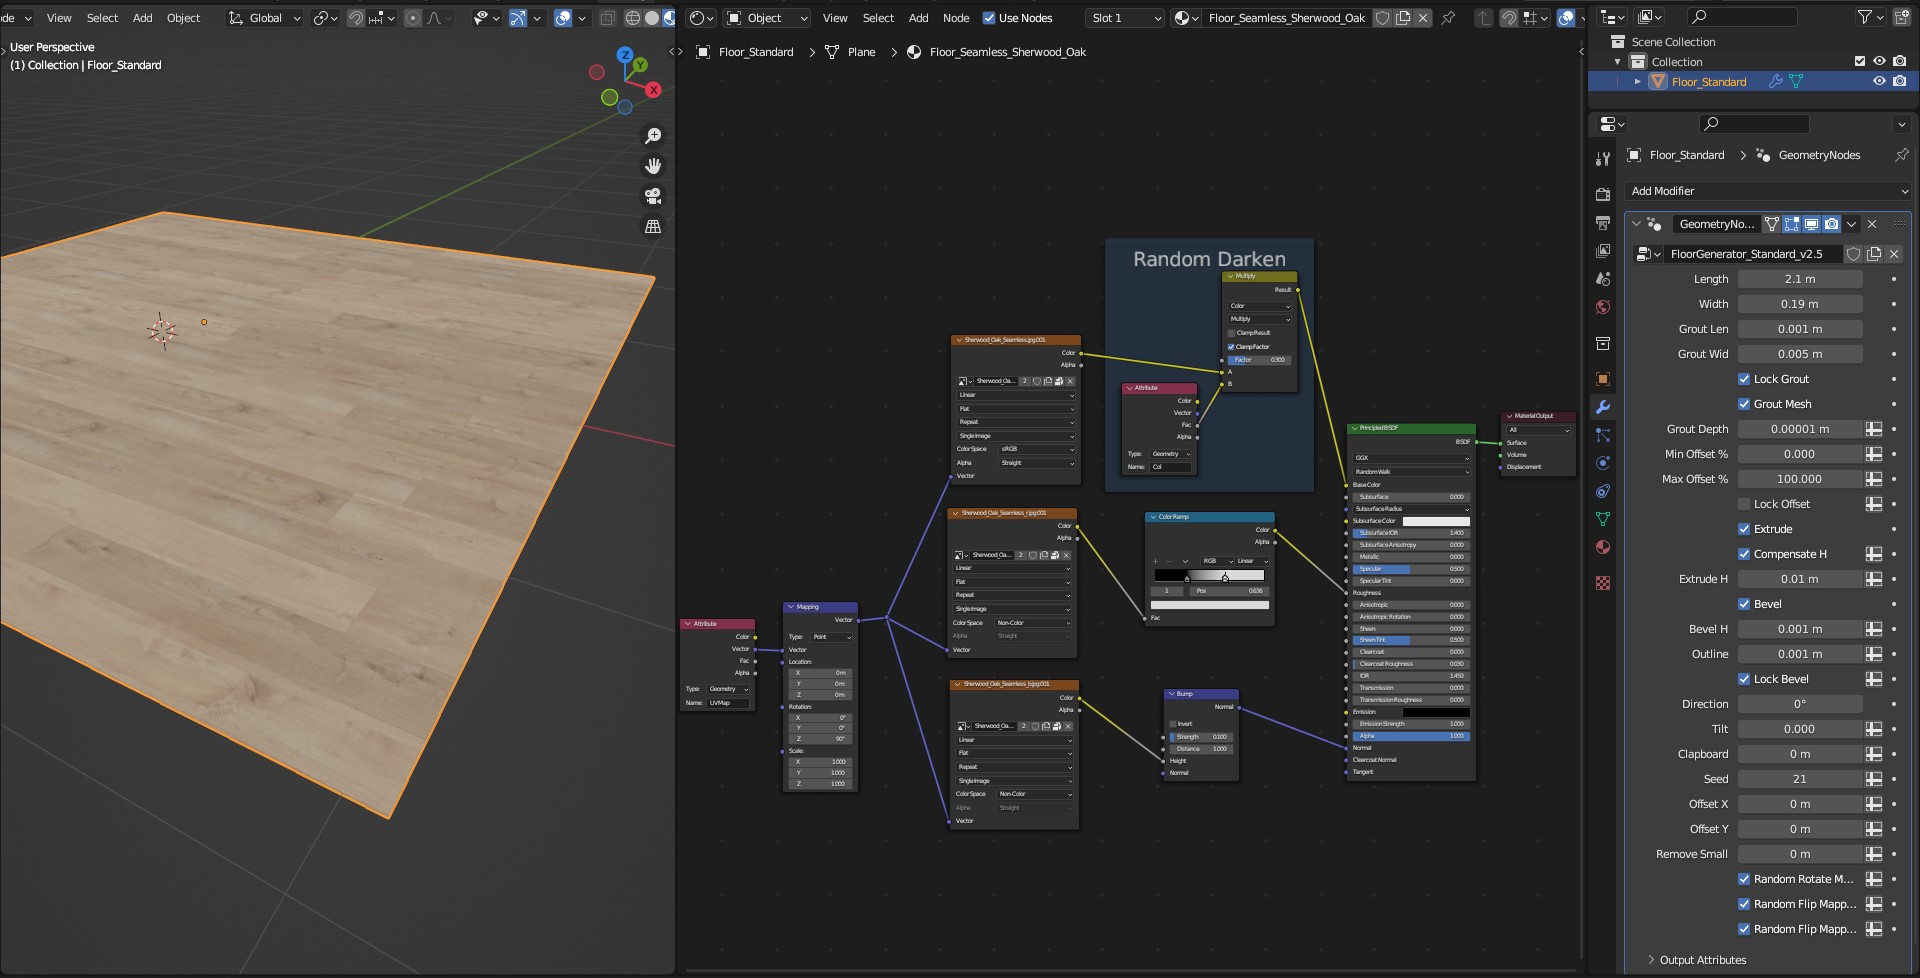
Task: Remove the GeometryNodes modifier with X button
Action: [x=1872, y=224]
